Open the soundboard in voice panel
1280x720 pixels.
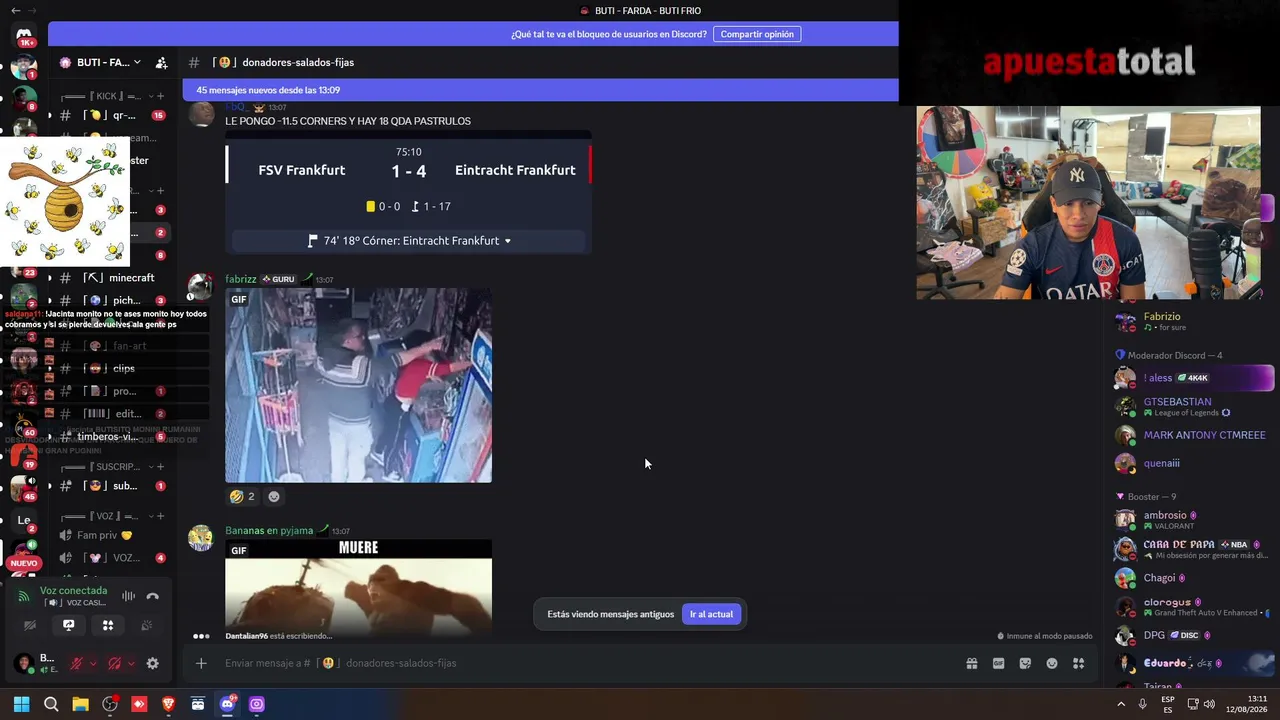(147, 625)
